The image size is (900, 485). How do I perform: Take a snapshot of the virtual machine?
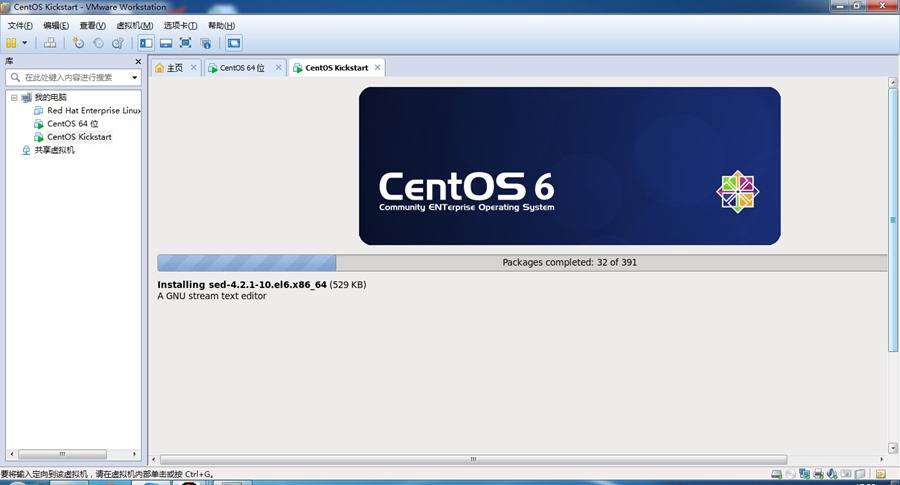pos(79,43)
